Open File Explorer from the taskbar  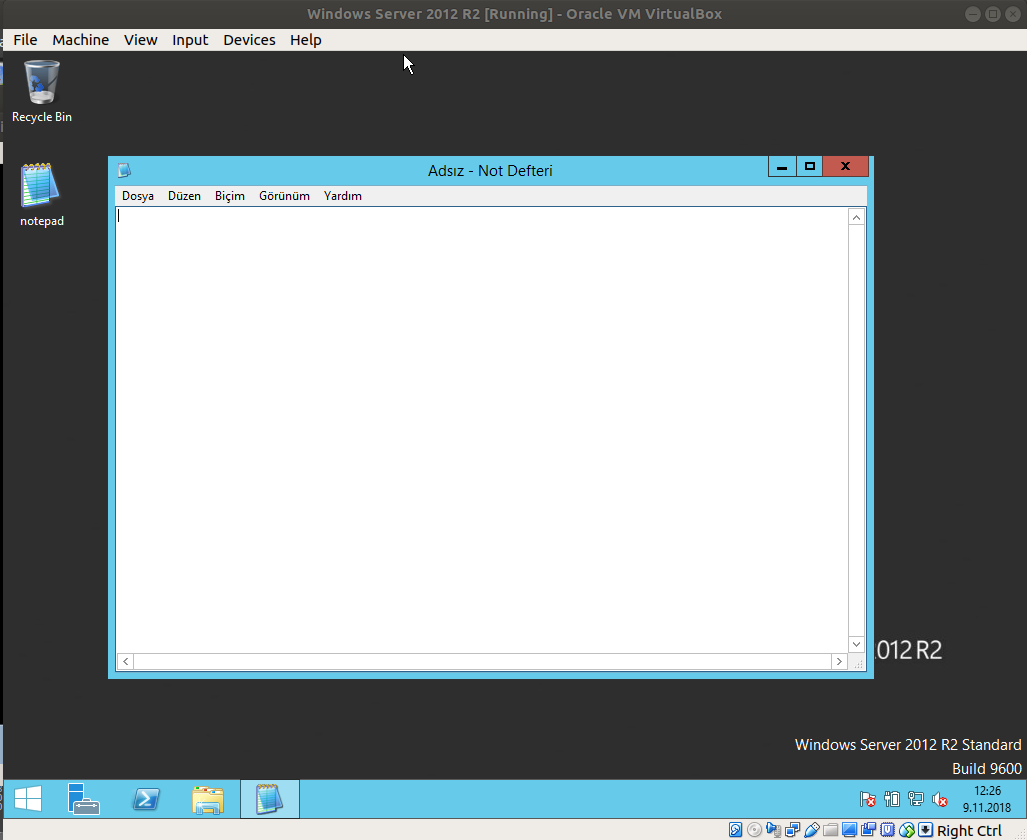point(208,799)
